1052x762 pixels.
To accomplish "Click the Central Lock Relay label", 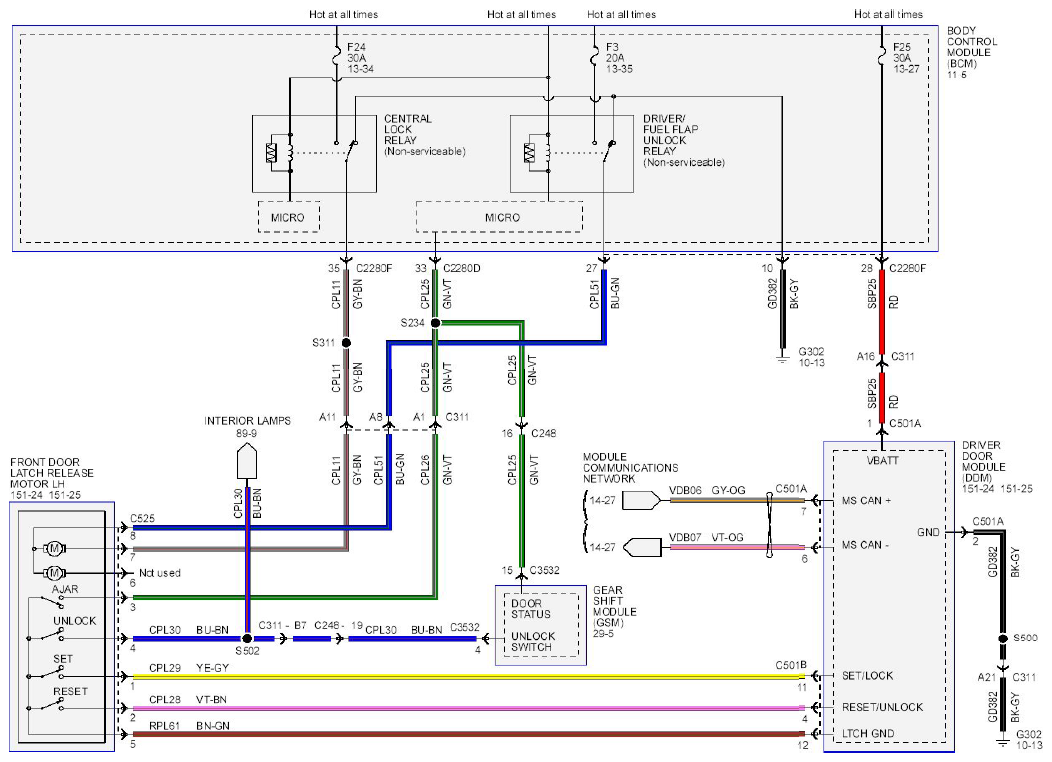I will pos(424,135).
